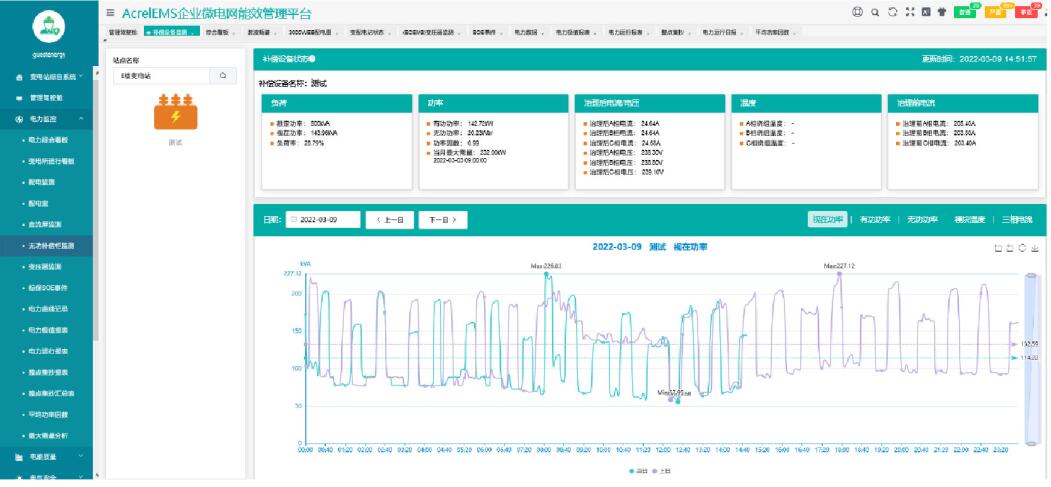
Task: Open the 无功补偿柜监测 sidebar item
Action: tap(52, 245)
